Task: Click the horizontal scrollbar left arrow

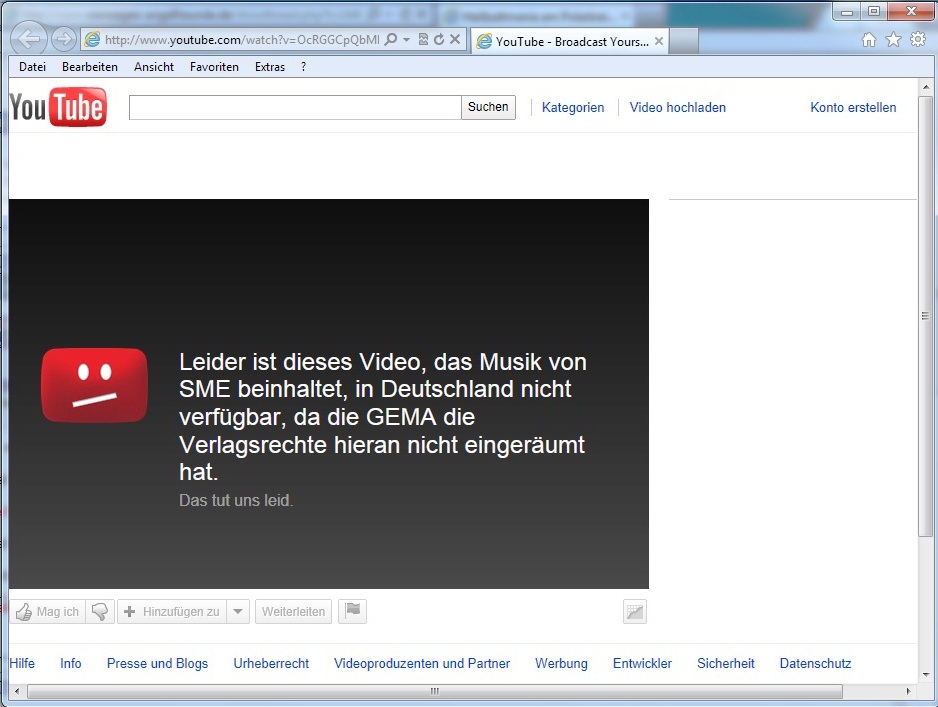Action: click(x=17, y=691)
